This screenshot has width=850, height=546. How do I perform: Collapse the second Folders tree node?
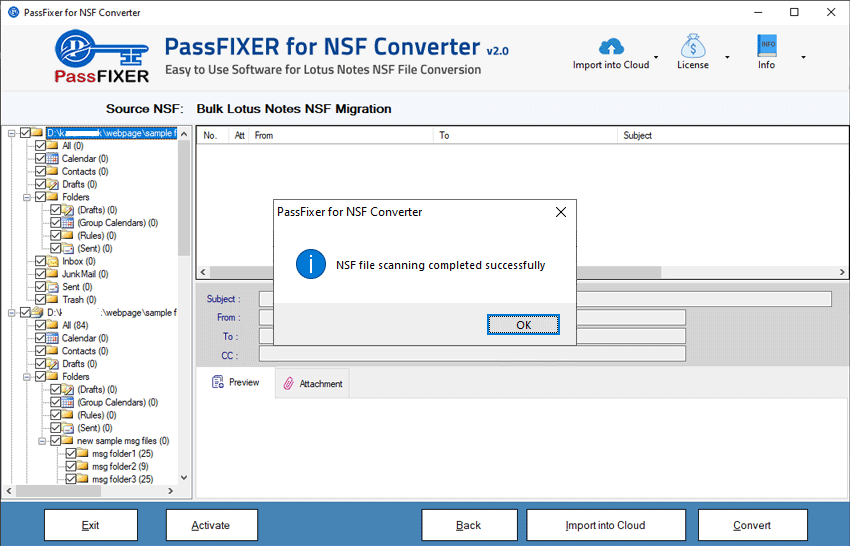27,376
